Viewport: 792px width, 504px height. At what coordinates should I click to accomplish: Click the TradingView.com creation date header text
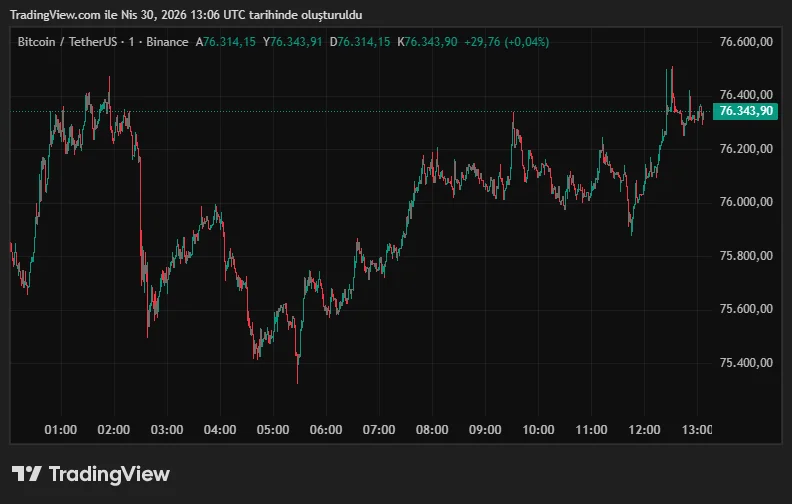point(186,15)
